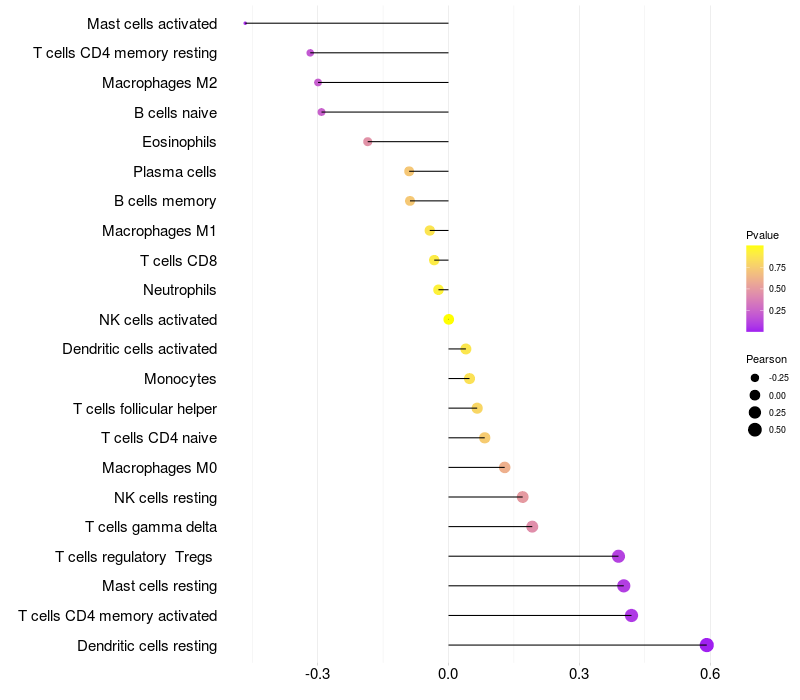Click the Pvalue legend title

[x=762, y=235]
